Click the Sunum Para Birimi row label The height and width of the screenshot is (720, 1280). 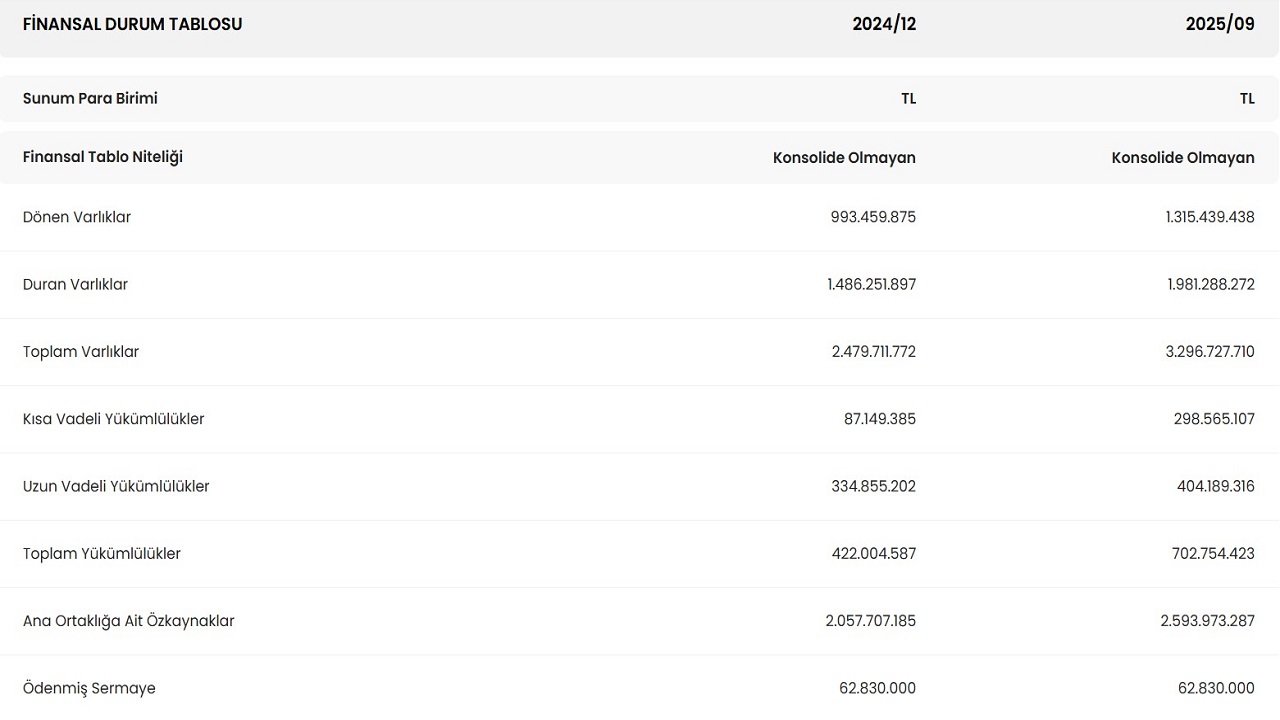[x=90, y=98]
